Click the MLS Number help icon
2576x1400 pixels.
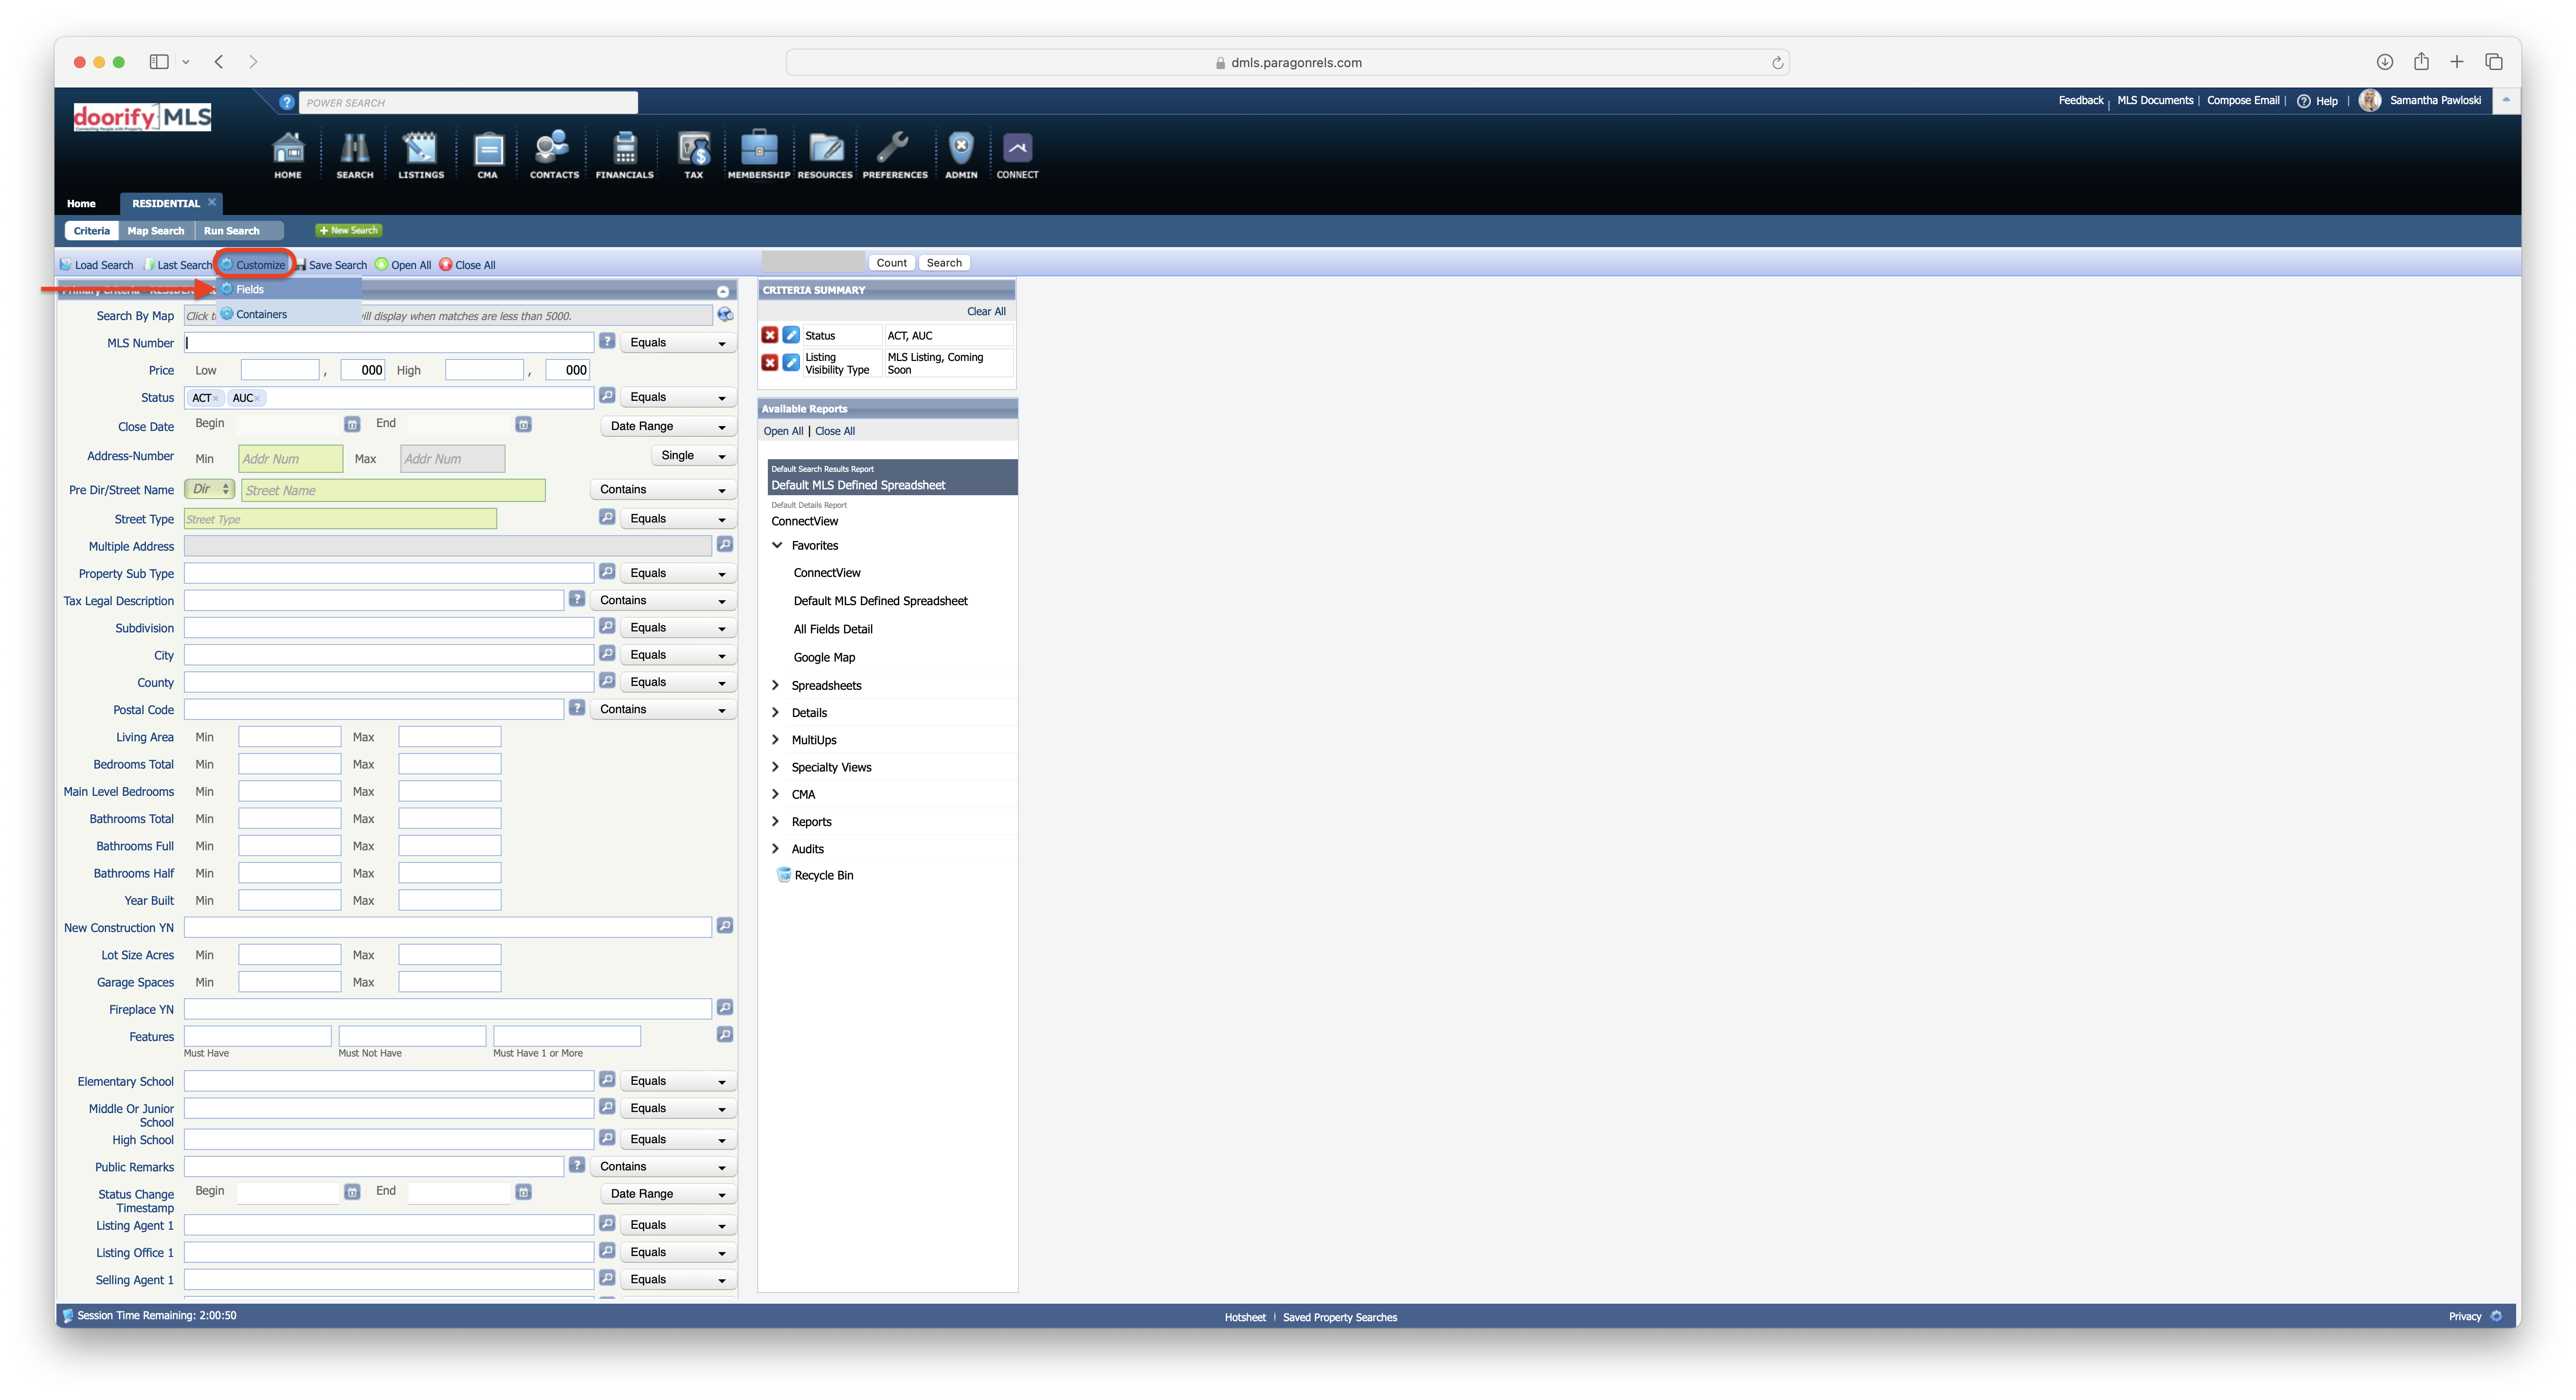[x=607, y=342]
